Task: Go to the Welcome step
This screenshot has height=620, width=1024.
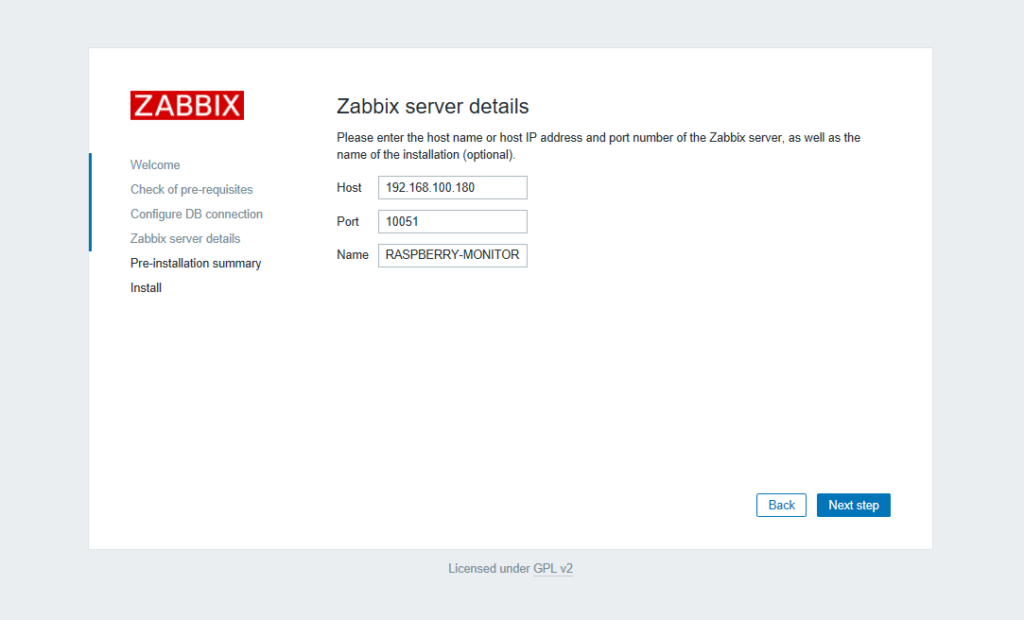Action: [x=155, y=165]
